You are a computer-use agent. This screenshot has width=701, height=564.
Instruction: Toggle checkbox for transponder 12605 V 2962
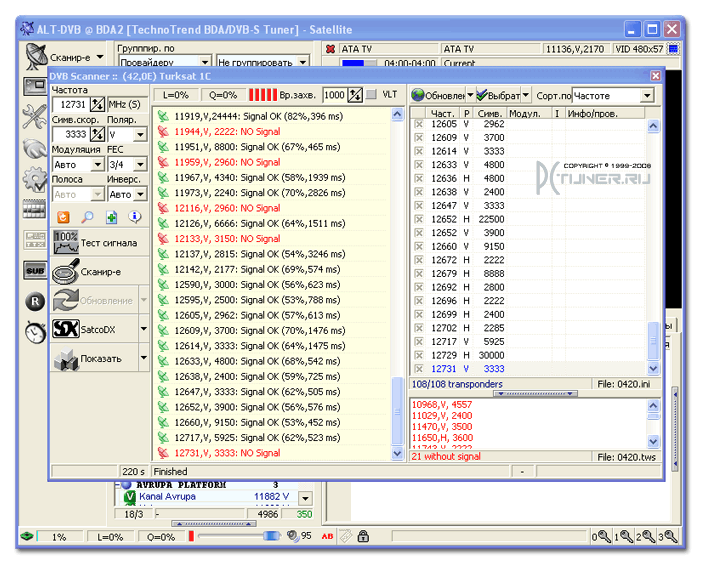click(418, 124)
